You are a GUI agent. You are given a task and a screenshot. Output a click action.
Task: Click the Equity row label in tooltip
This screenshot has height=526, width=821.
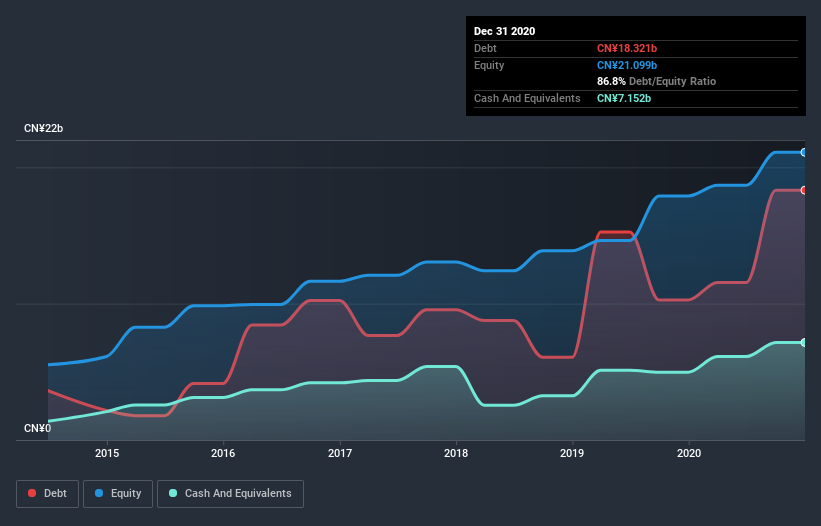(489, 65)
